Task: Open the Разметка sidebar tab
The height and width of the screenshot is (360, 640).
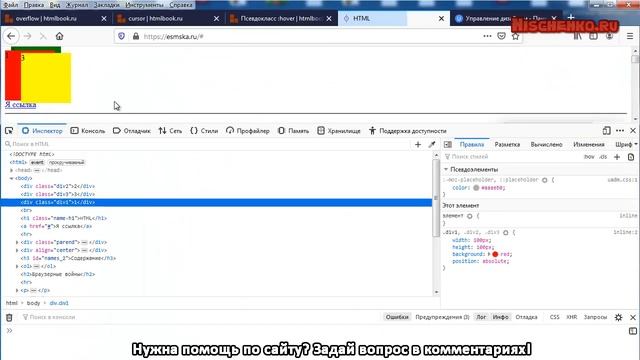Action: (507, 144)
